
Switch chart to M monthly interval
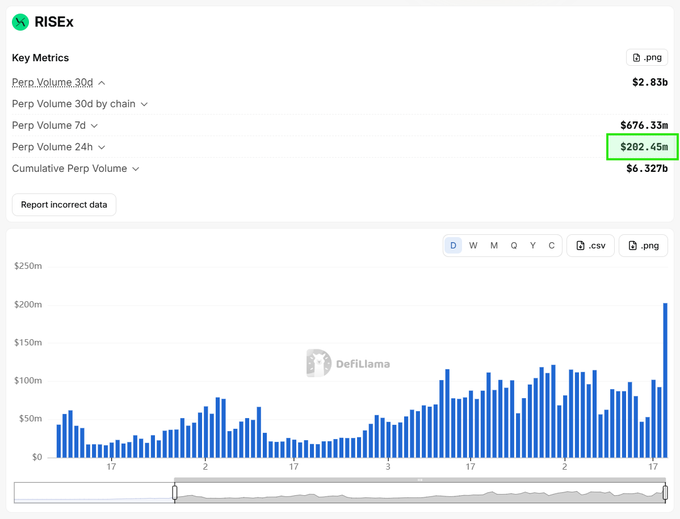click(x=494, y=246)
